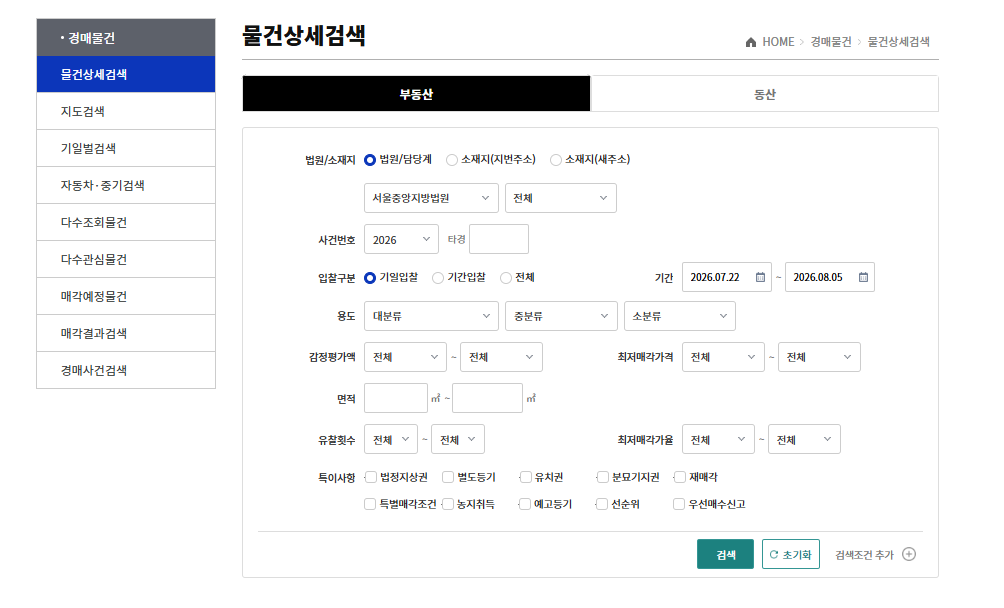The width and height of the screenshot is (1004, 608).
Task: Click the maximum 면적 input field
Action: (487, 398)
